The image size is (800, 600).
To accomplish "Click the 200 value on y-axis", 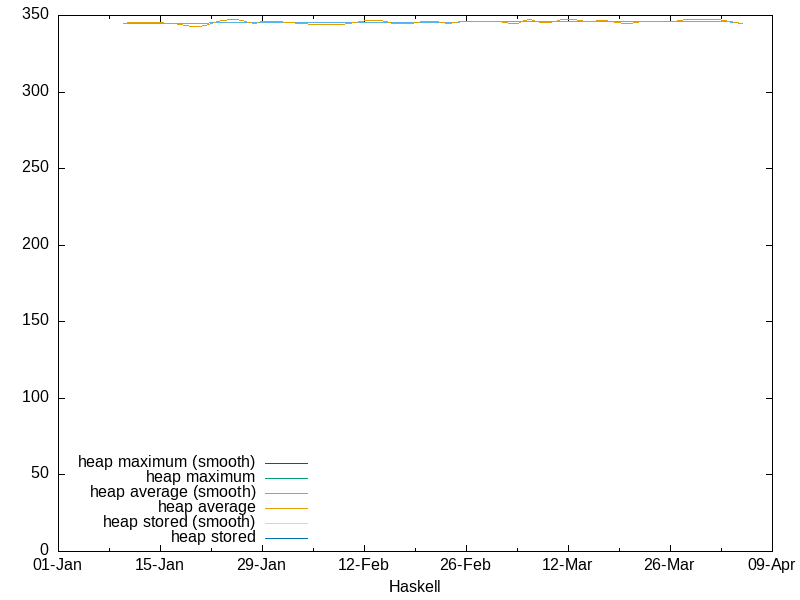I will (x=35, y=245).
